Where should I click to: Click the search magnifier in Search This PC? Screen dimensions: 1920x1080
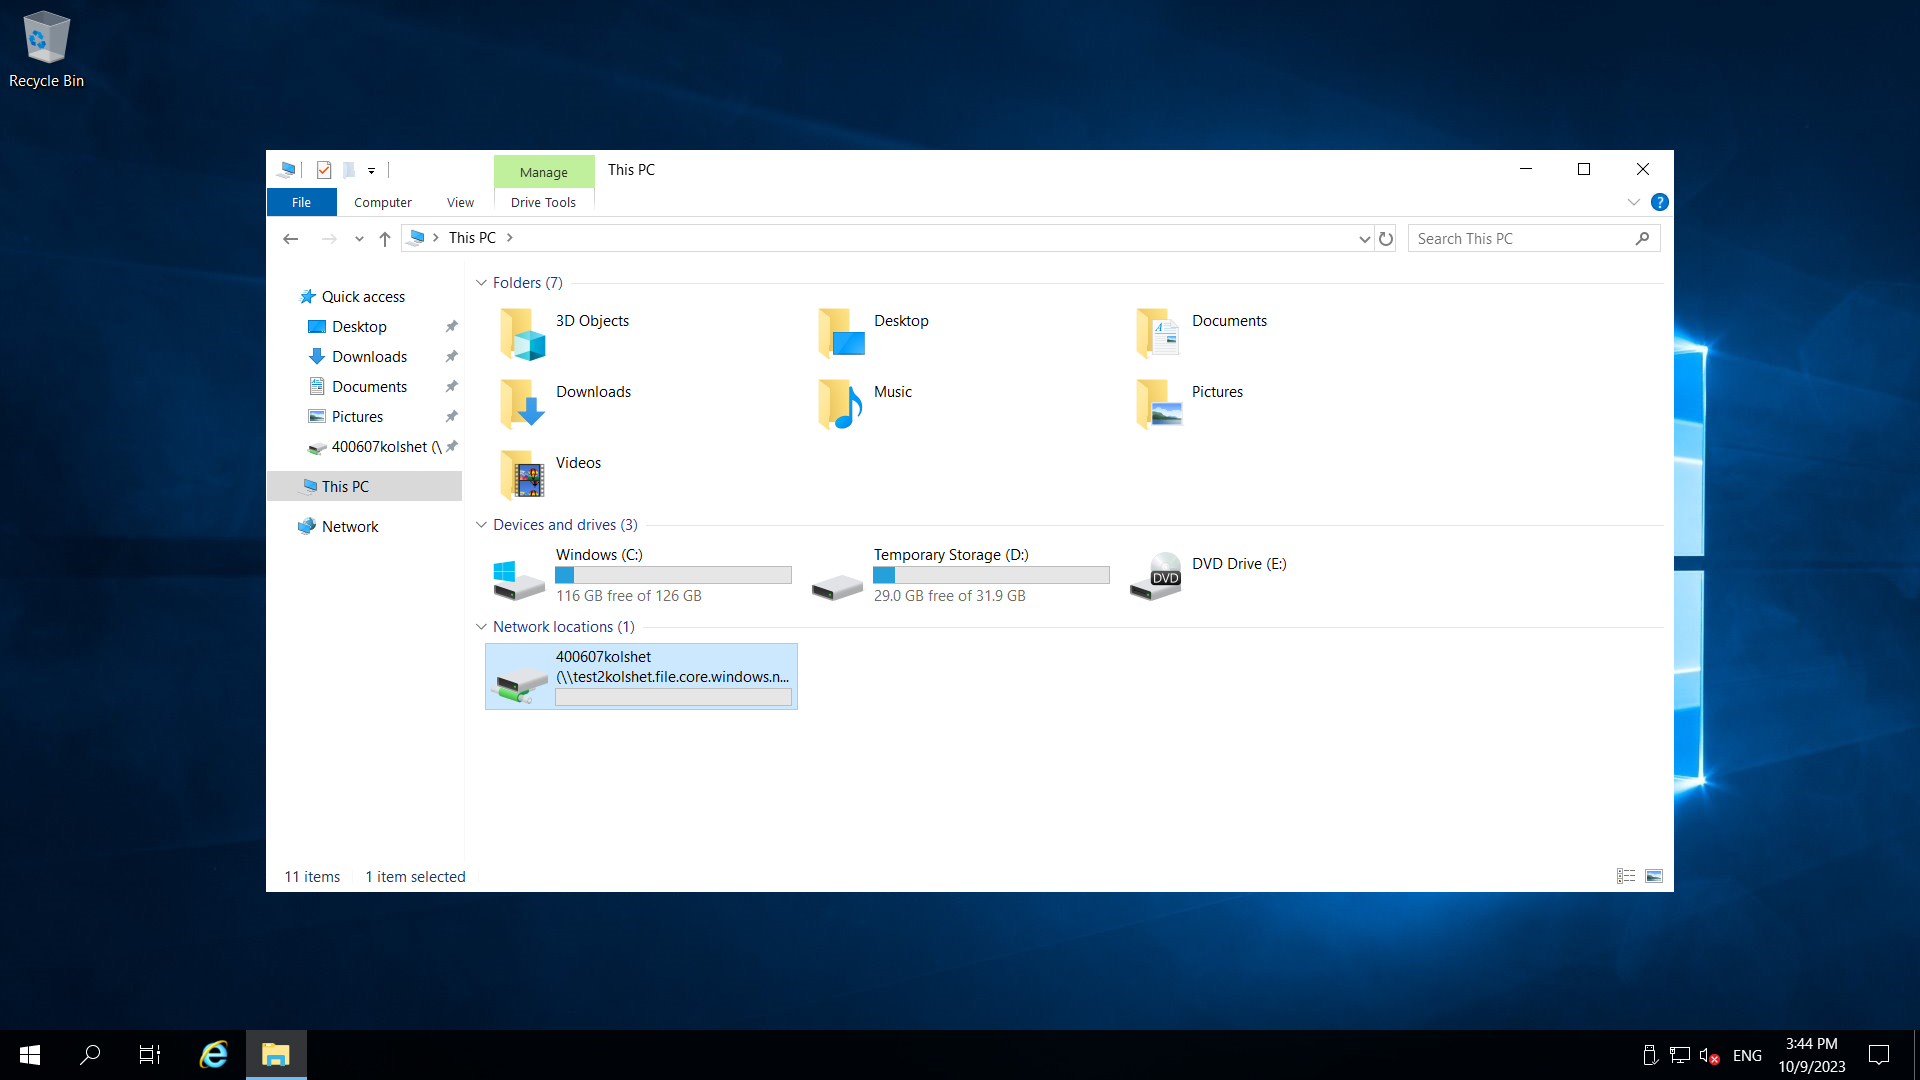coord(1643,238)
